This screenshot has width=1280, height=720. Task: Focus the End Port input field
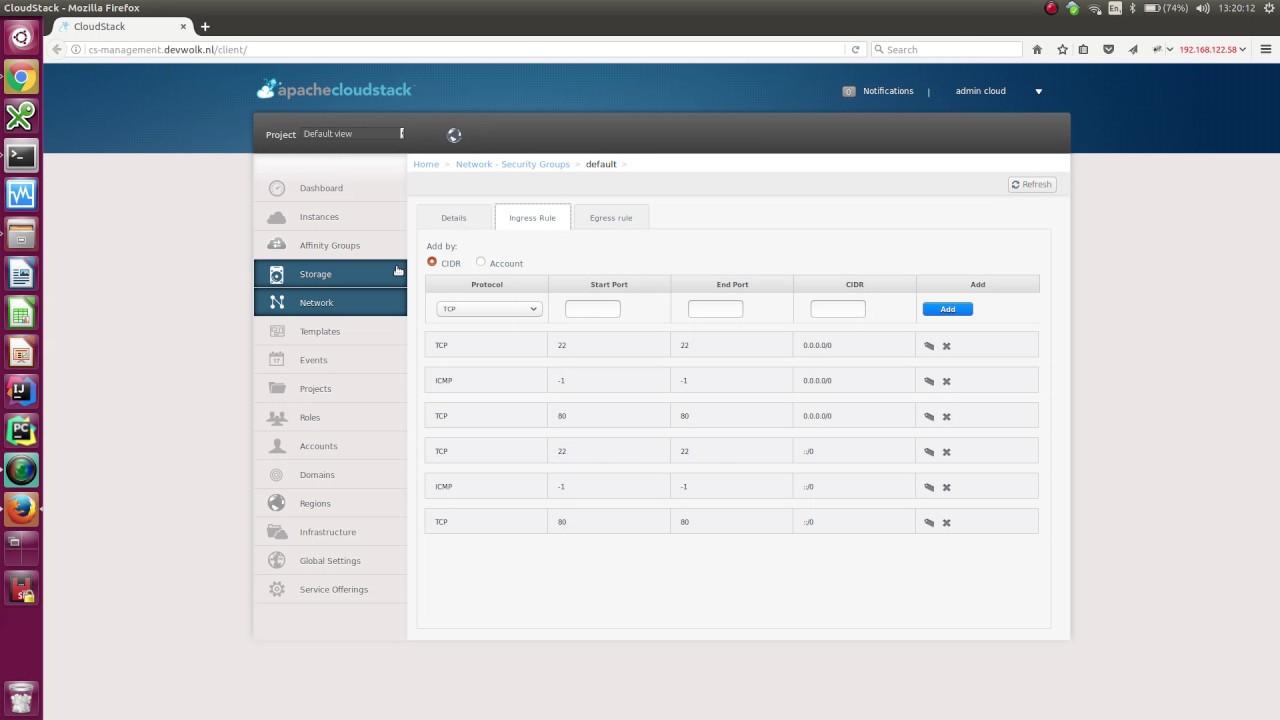pos(715,309)
